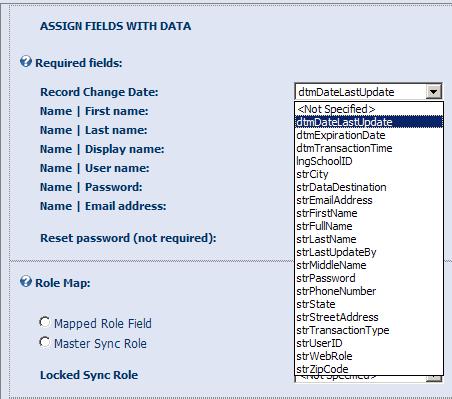Screen dimensions: 452x399
Task: Select strZipCode at the list bottom
Action: [369, 369]
